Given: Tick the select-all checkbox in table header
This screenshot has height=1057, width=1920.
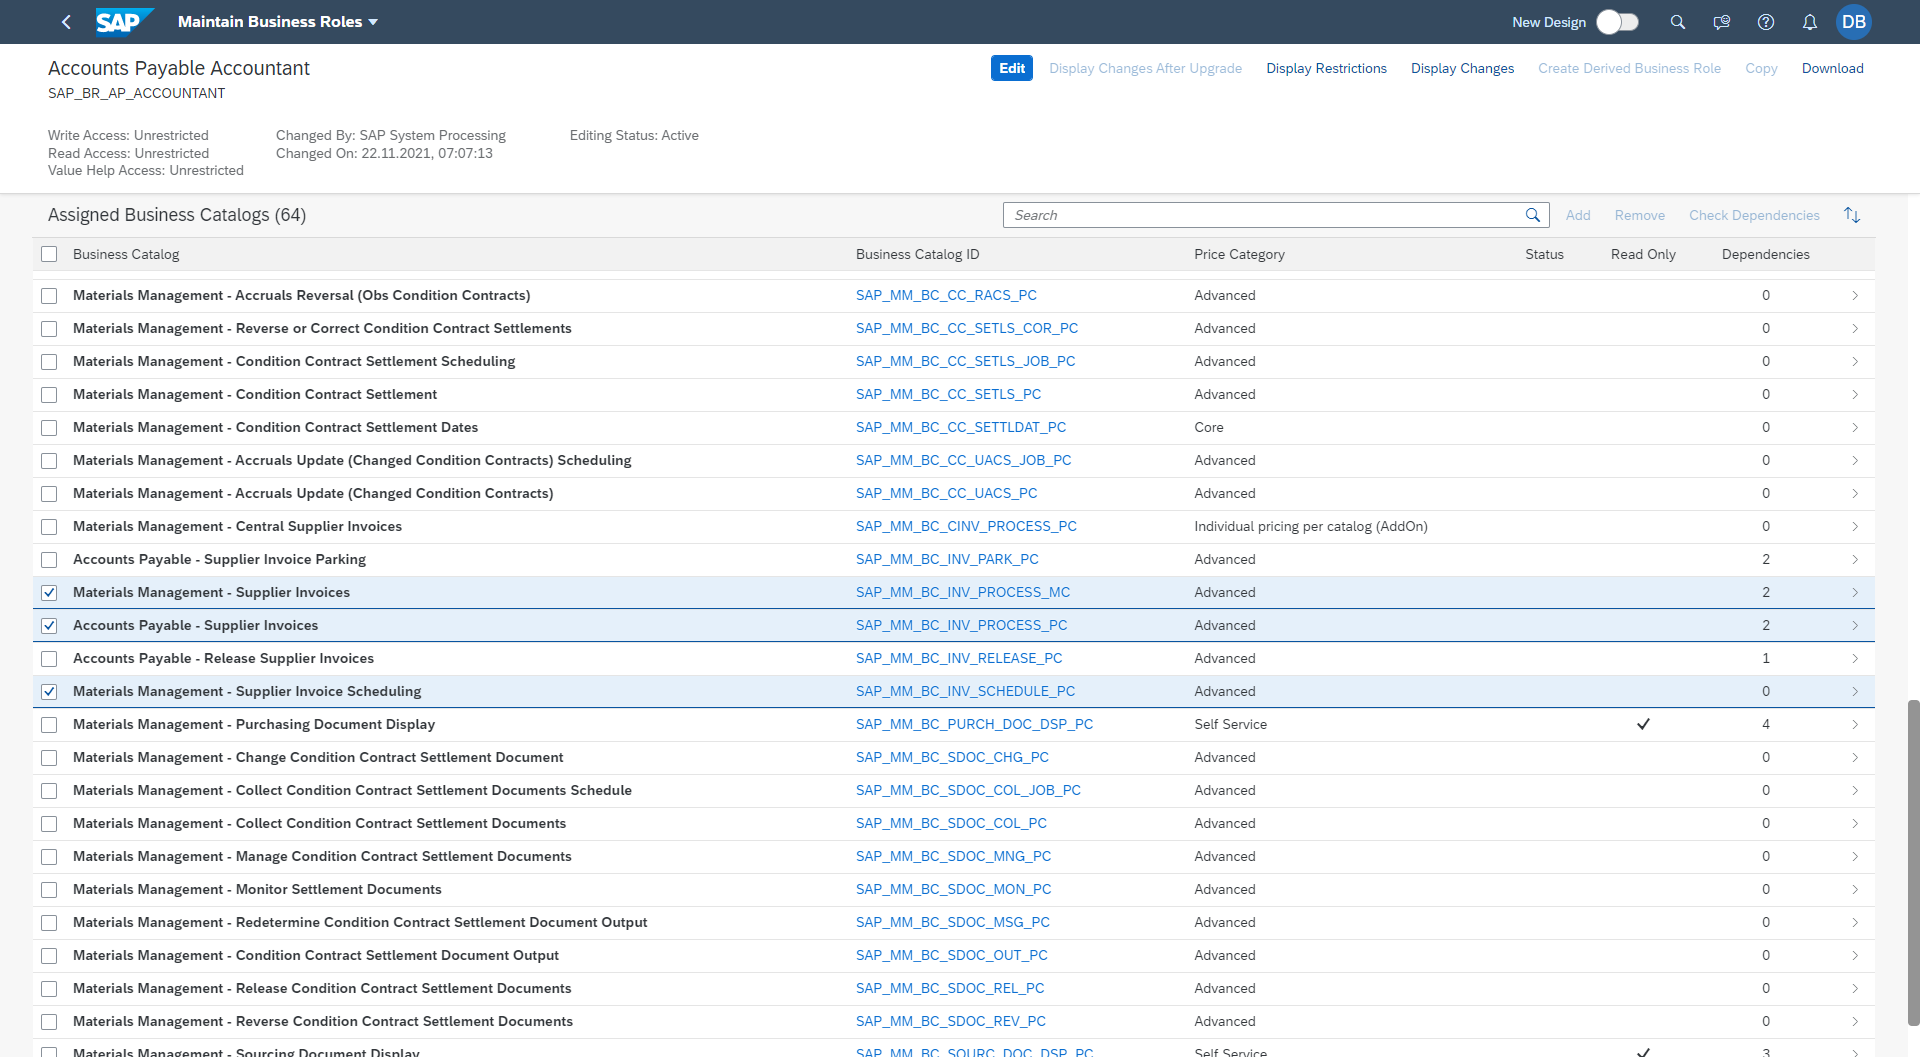Looking at the screenshot, I should click(49, 254).
